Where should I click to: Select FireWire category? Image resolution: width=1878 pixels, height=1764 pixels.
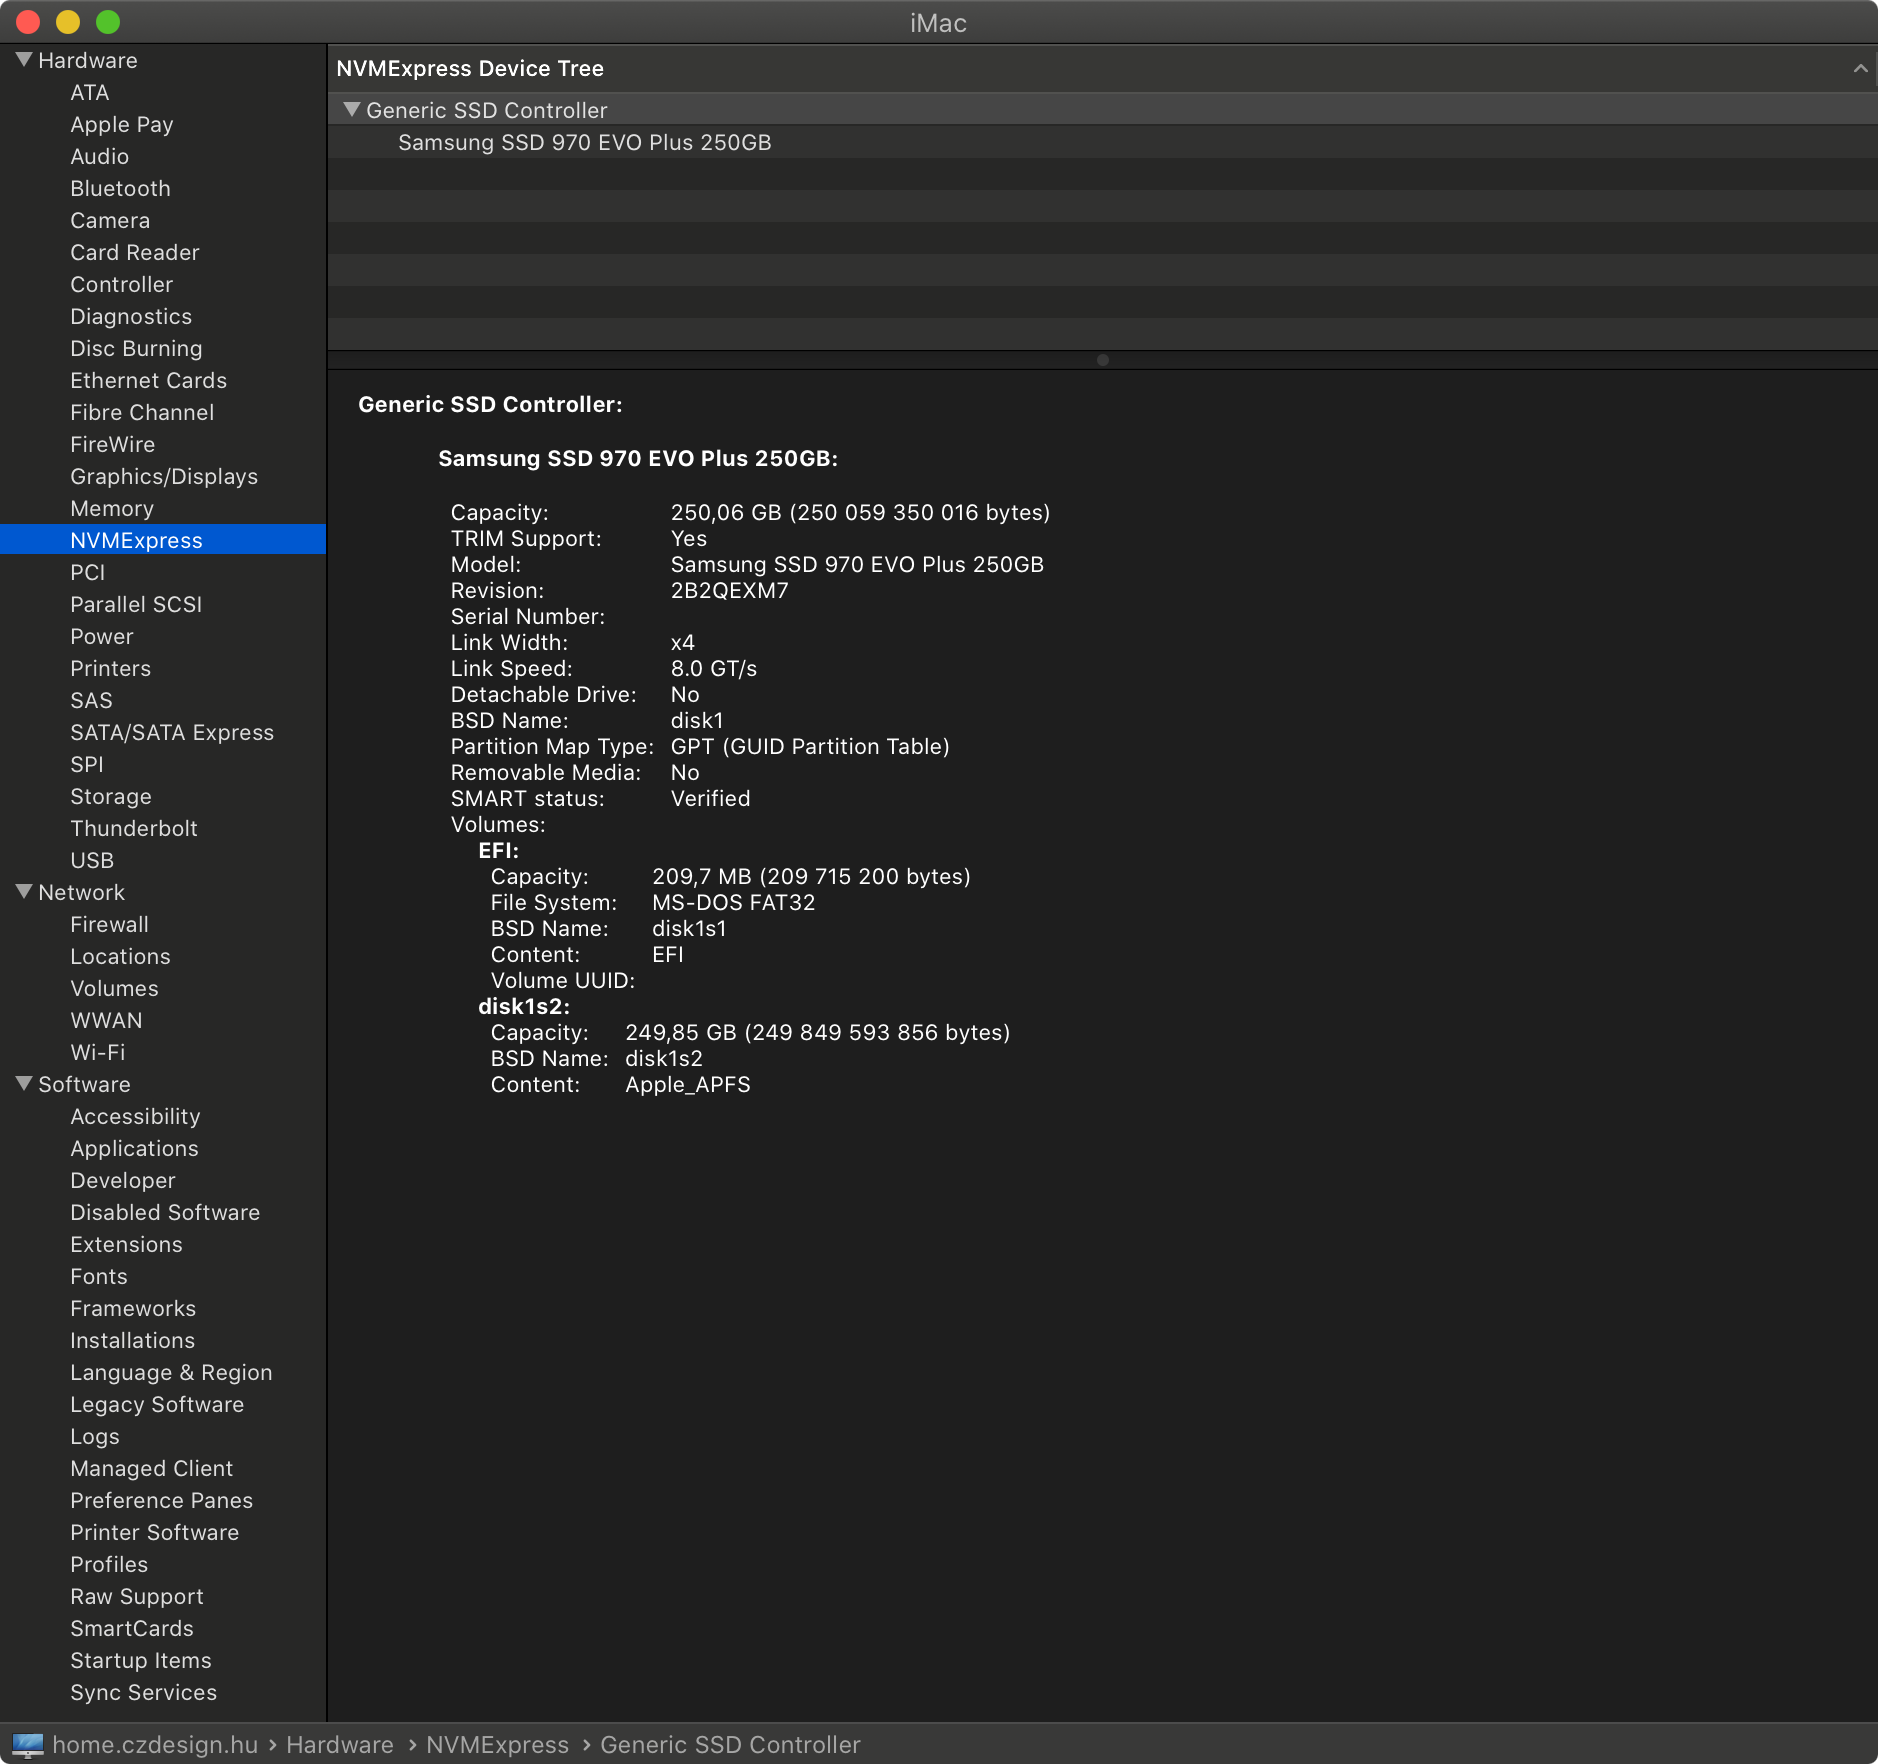pos(113,444)
